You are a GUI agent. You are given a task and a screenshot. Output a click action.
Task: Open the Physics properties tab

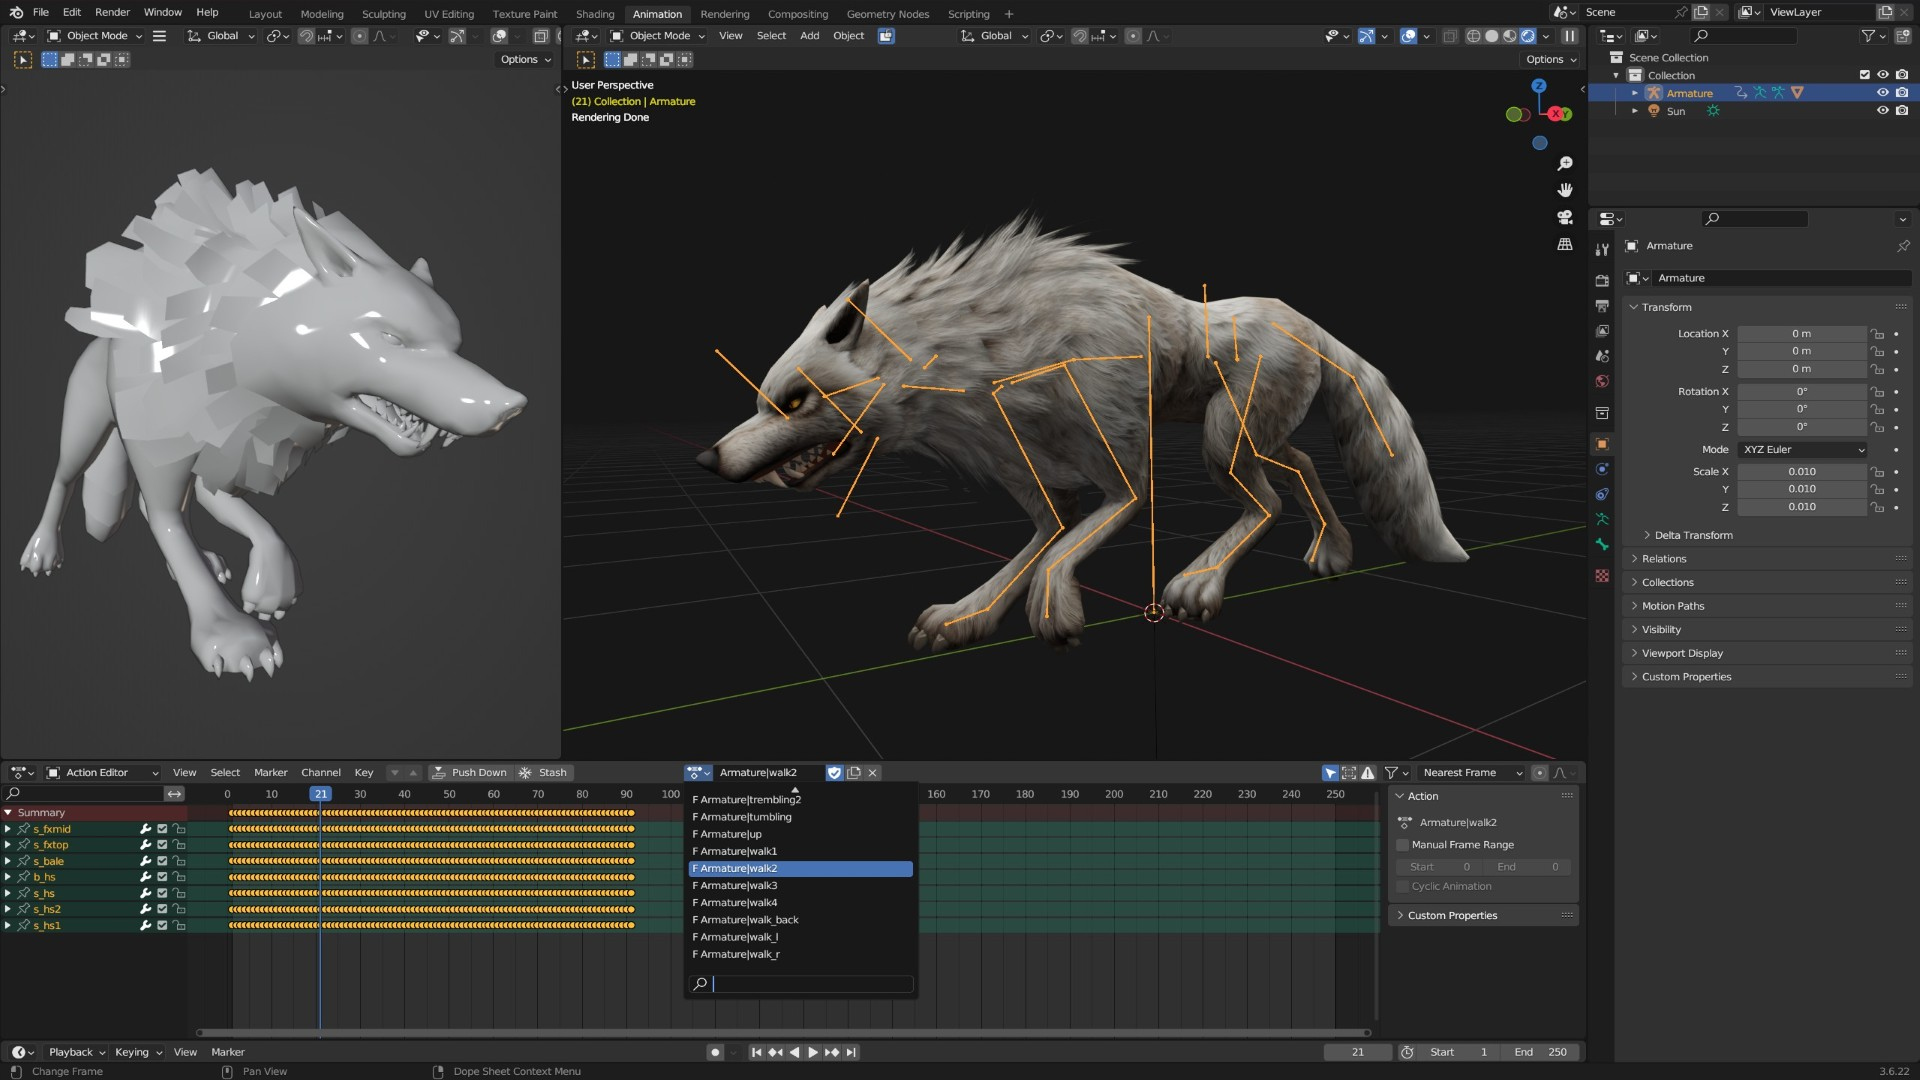click(1602, 469)
